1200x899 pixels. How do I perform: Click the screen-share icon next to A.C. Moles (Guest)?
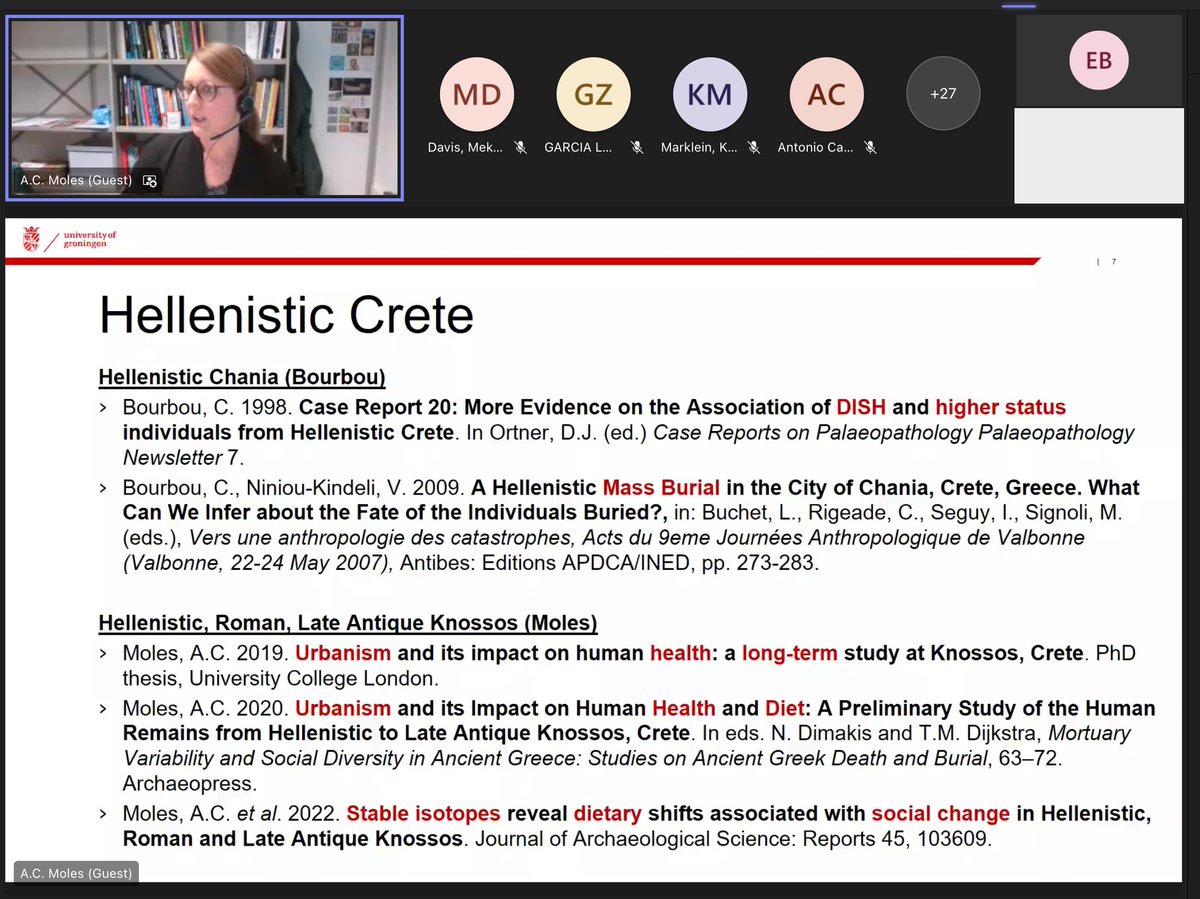[x=150, y=181]
